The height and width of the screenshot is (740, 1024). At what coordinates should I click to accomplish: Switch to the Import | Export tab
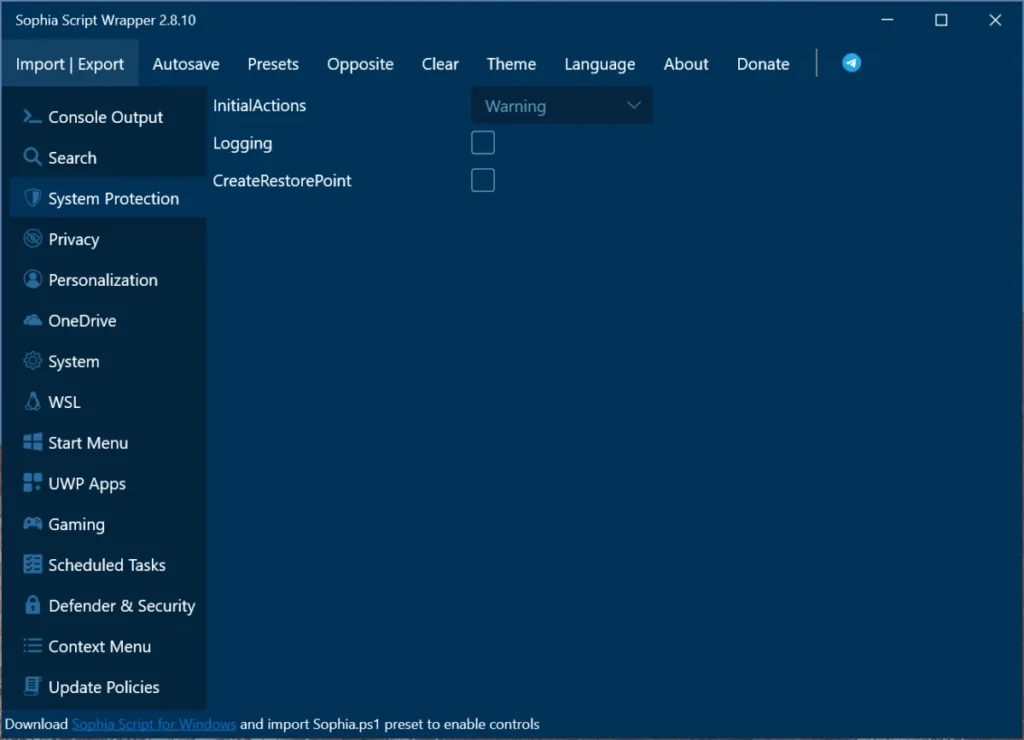coord(70,62)
